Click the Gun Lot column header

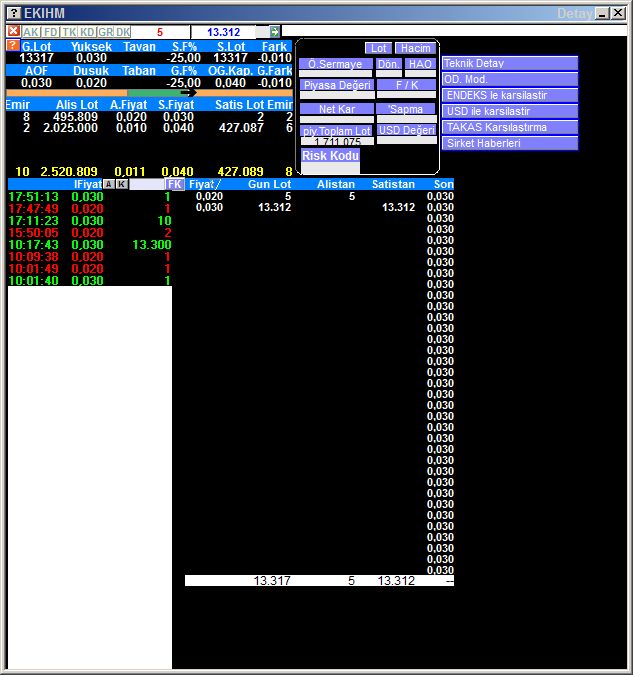[x=270, y=184]
